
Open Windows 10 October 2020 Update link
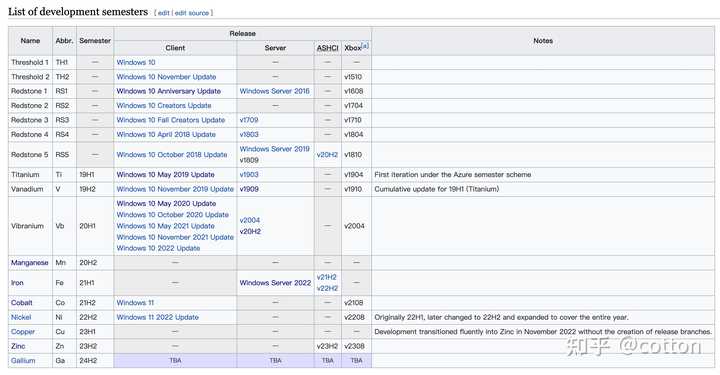click(x=173, y=214)
